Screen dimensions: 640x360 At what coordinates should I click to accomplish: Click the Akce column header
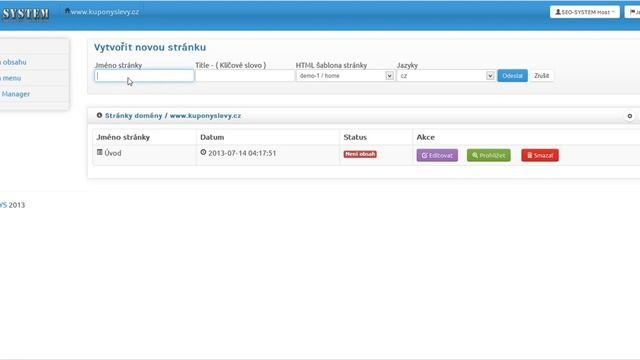(x=425, y=137)
